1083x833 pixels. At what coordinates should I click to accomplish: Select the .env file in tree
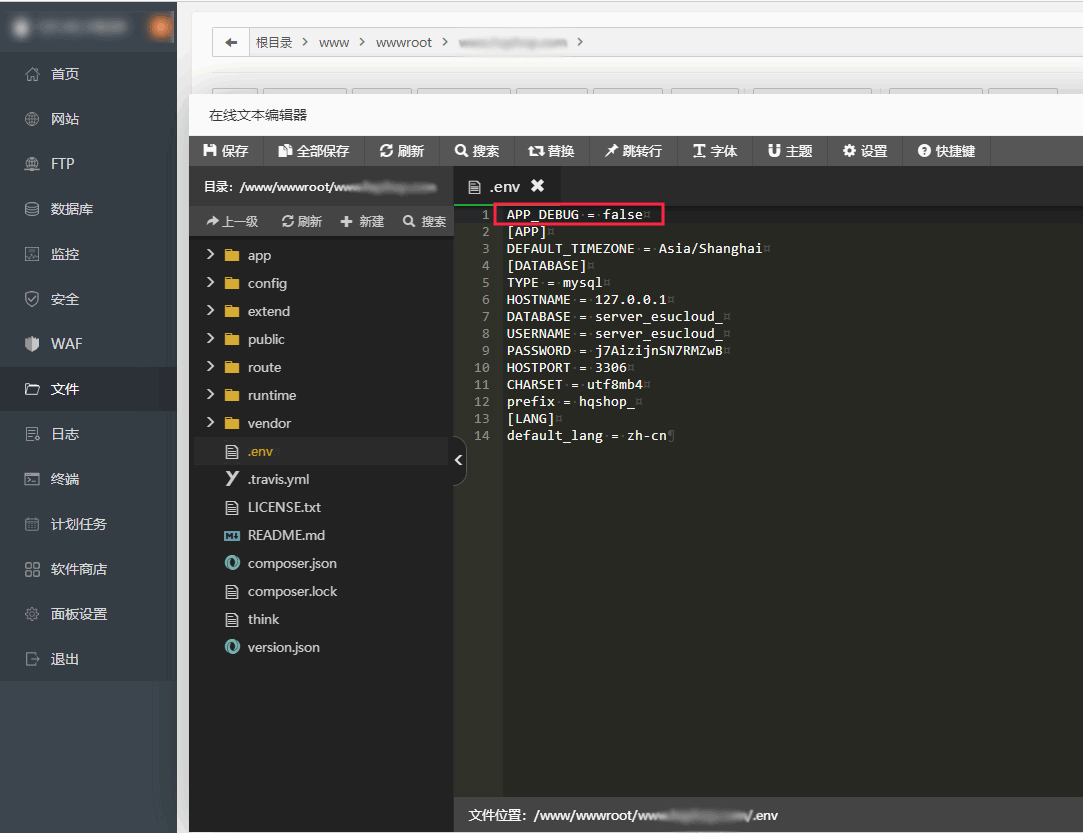(x=321, y=451)
